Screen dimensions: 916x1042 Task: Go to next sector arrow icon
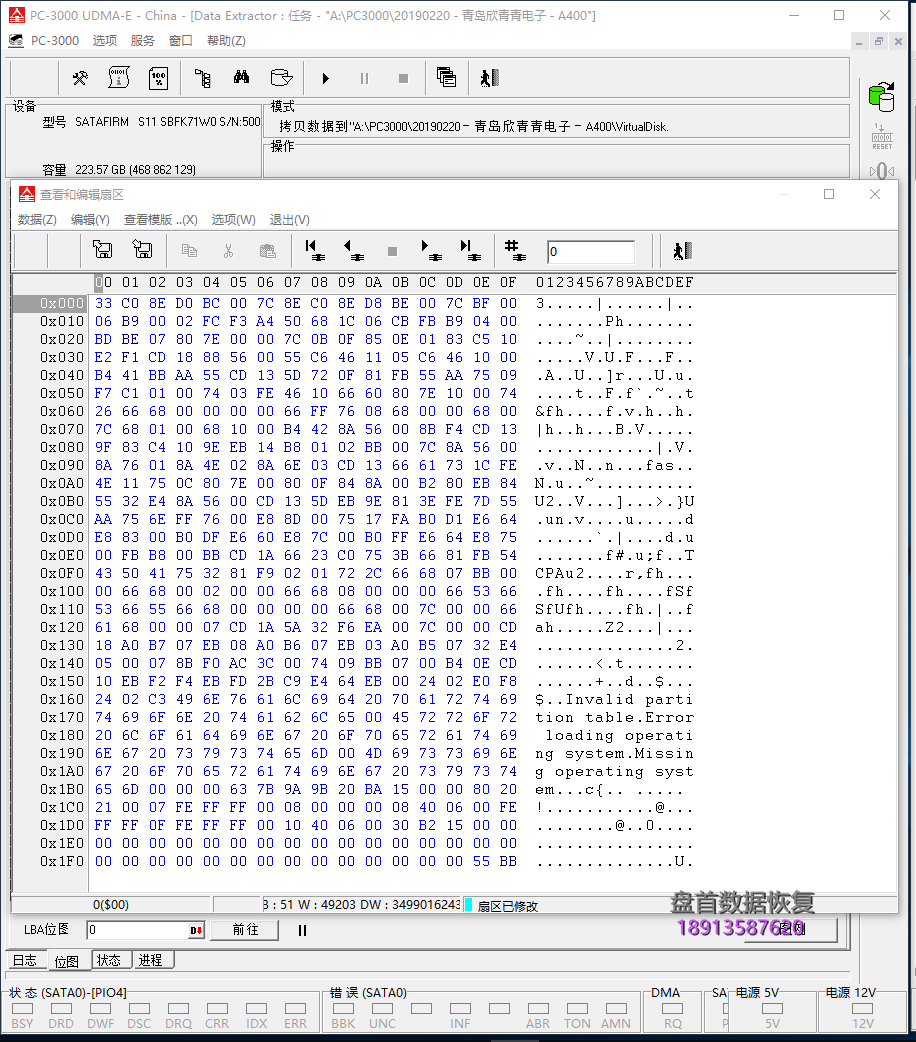pyautogui.click(x=431, y=250)
